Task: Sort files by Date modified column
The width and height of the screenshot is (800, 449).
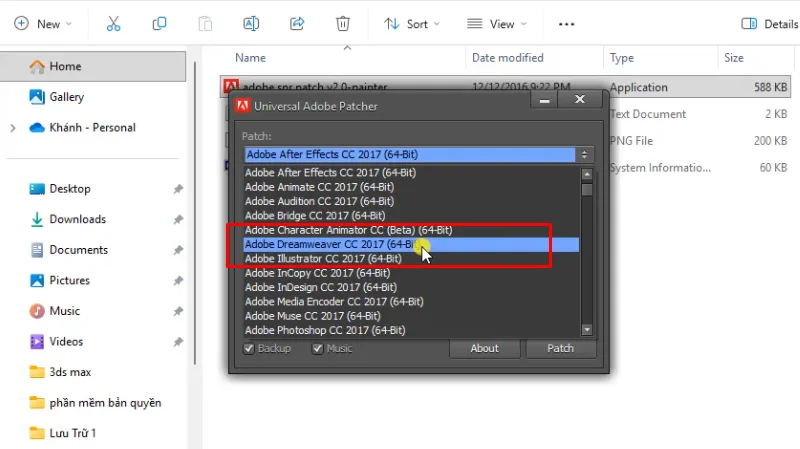Action: pos(508,58)
